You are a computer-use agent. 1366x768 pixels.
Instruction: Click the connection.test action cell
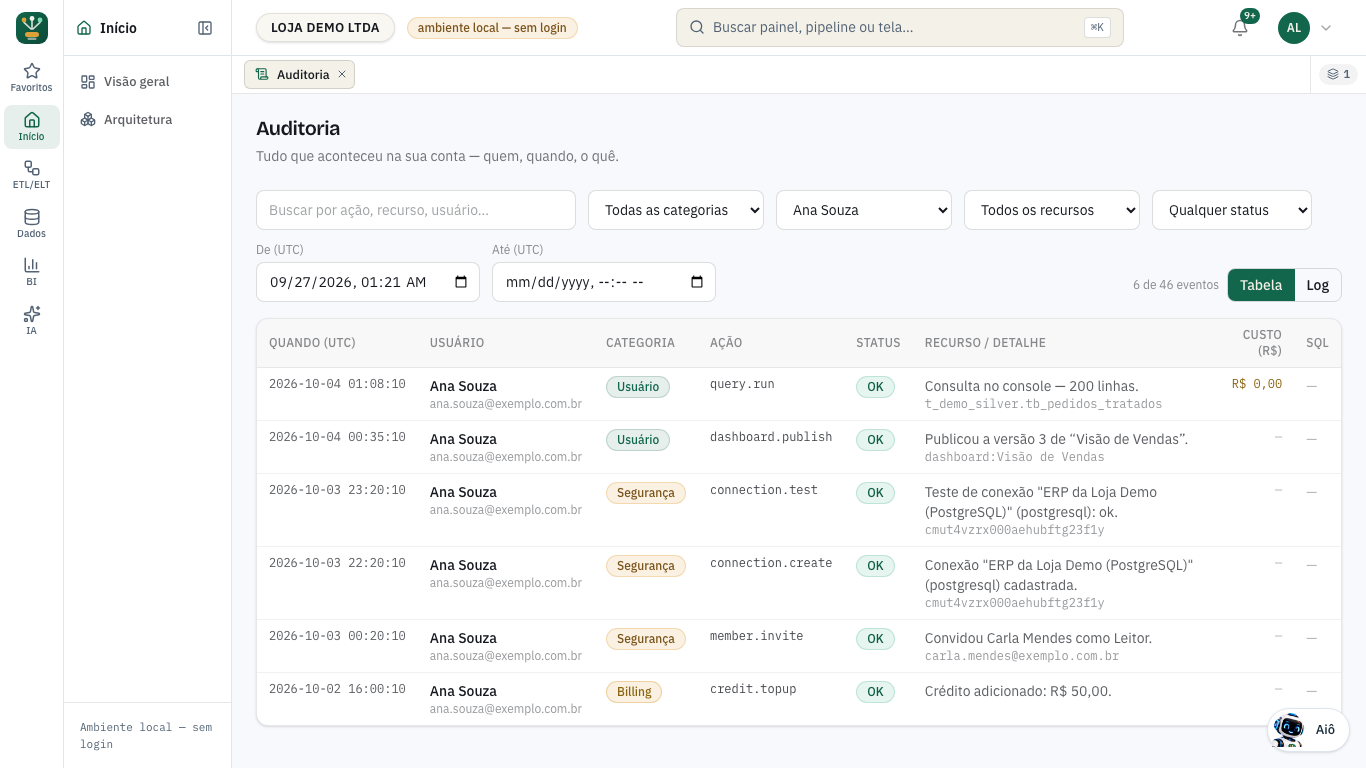point(764,490)
